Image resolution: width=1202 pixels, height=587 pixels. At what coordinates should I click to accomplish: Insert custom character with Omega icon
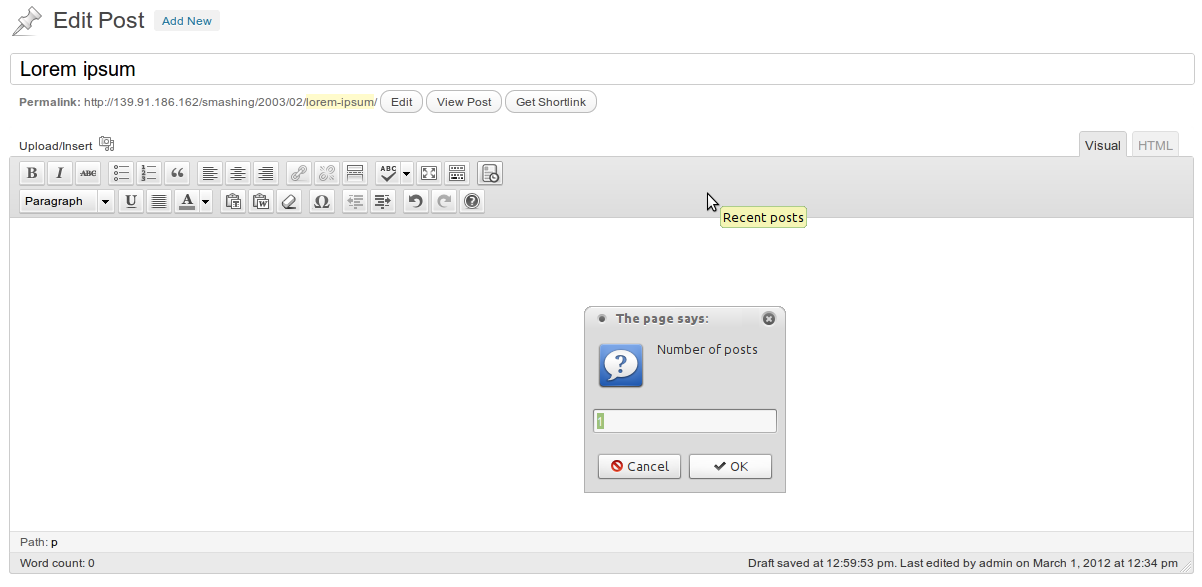(x=321, y=201)
